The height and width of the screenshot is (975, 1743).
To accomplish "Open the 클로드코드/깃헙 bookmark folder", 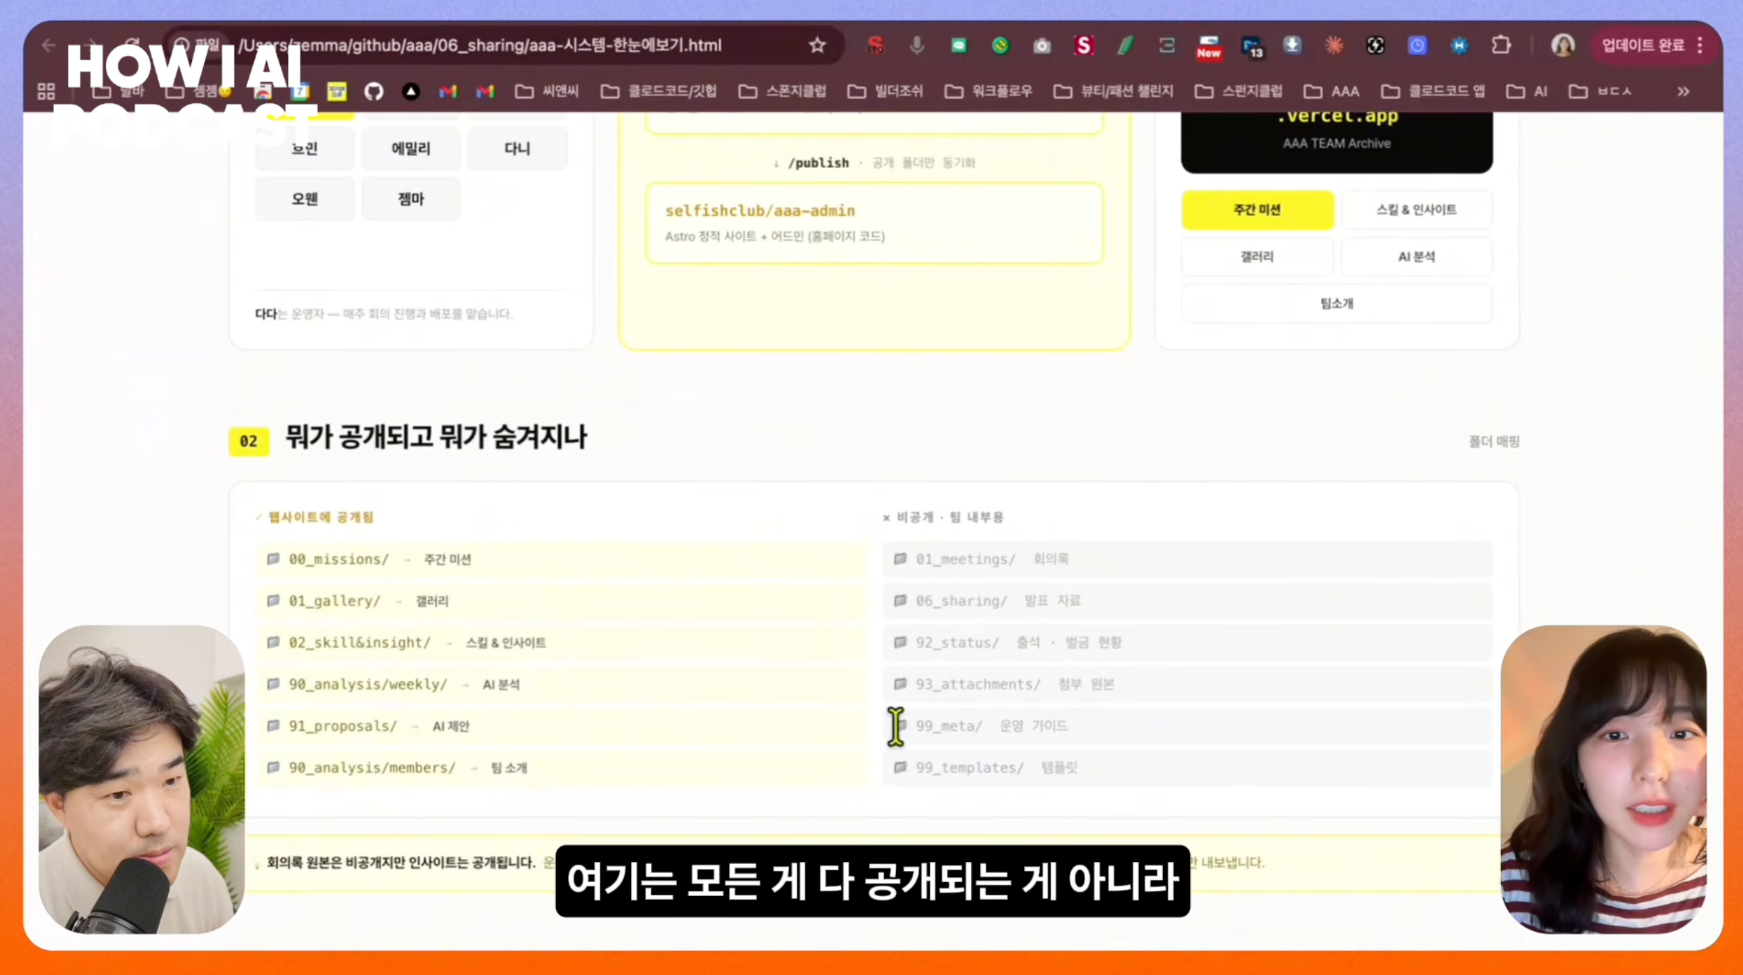I will (x=659, y=91).
